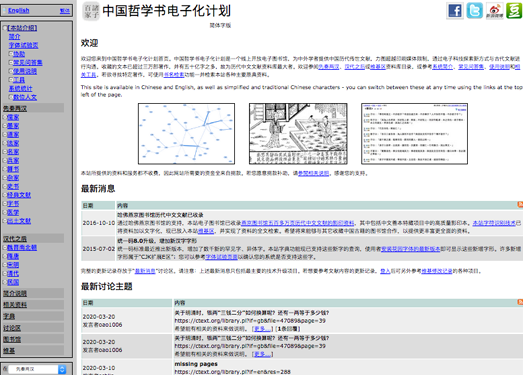This screenshot has width=523, height=375.
Task: Select the 2015-07-02 news date cell
Action: (99, 249)
